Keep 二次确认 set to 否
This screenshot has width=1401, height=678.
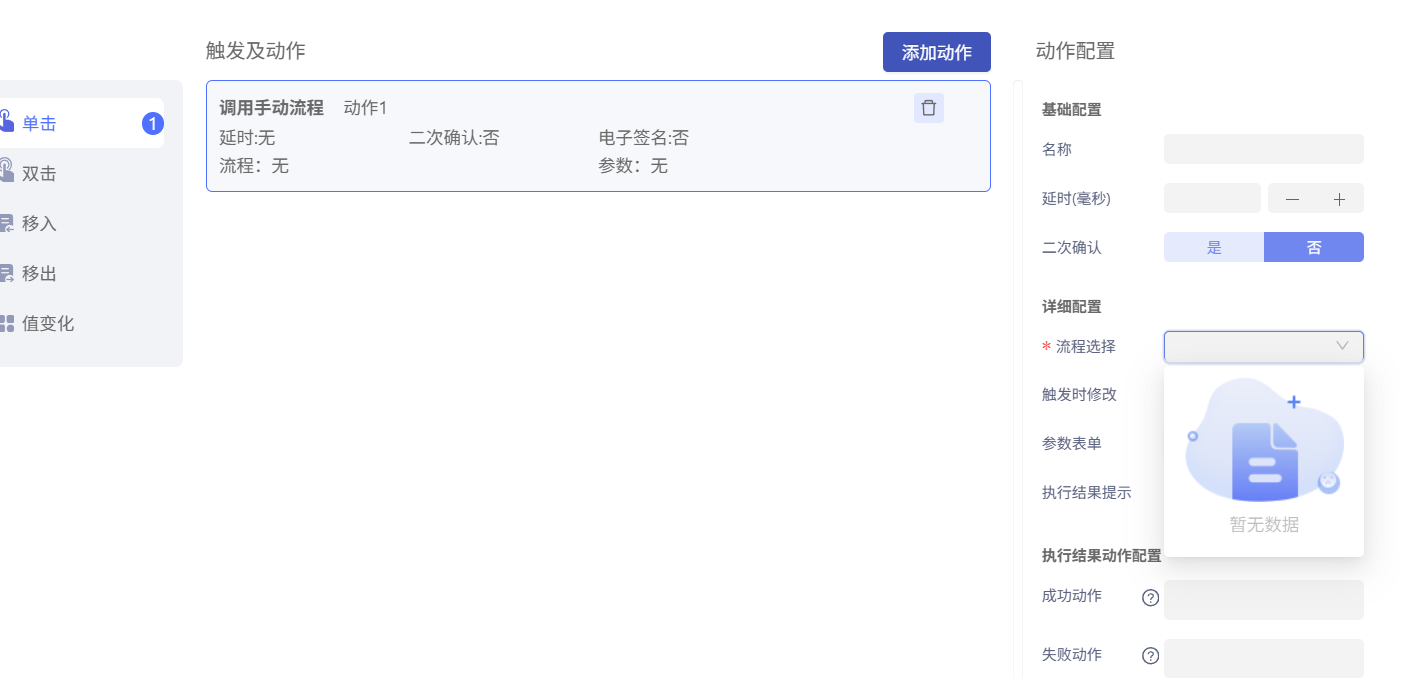click(1313, 246)
